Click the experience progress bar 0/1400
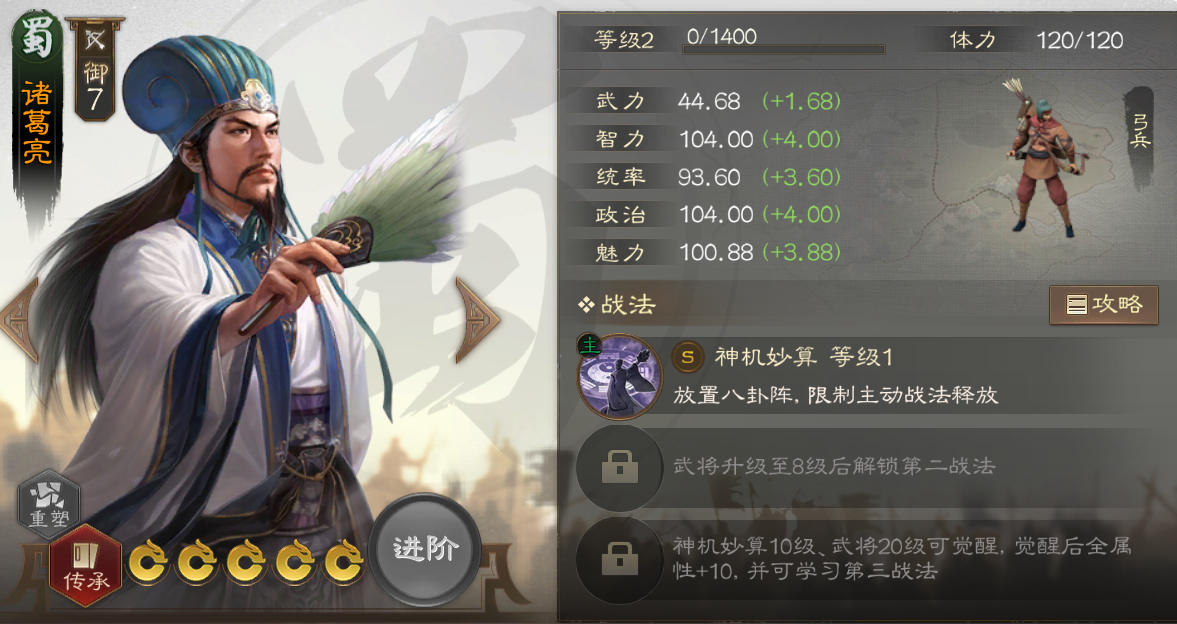Image resolution: width=1177 pixels, height=624 pixels. coord(784,50)
